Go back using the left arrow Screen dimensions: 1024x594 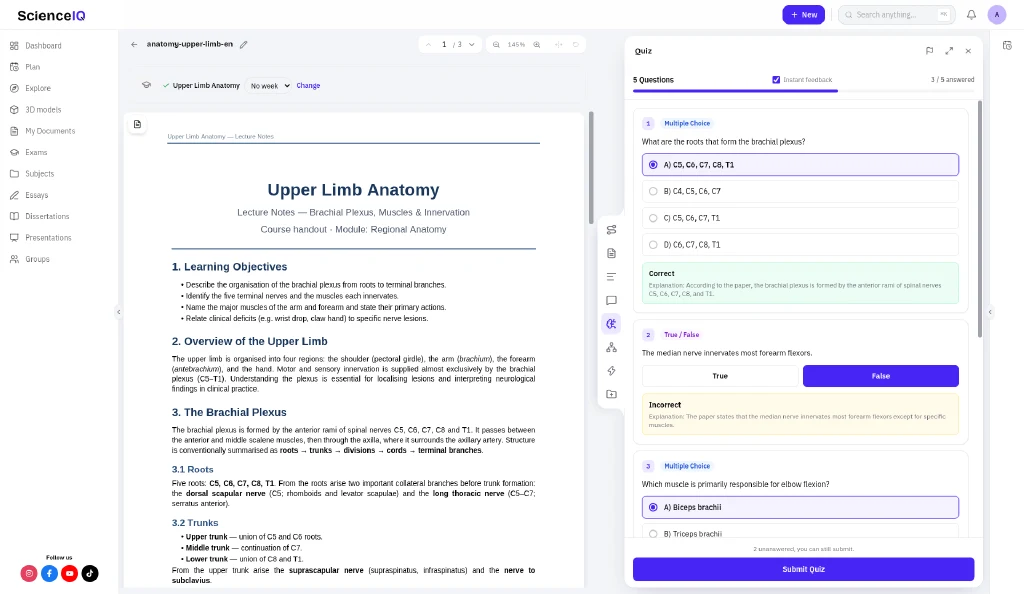[x=134, y=44]
